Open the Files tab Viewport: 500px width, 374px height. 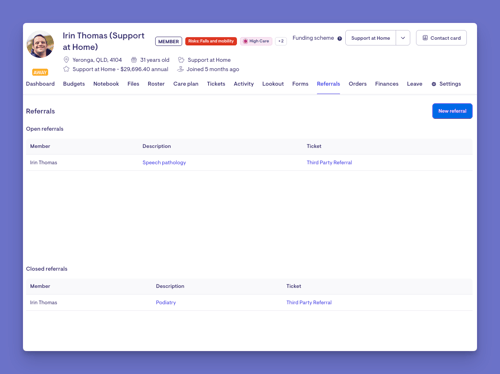pos(133,84)
